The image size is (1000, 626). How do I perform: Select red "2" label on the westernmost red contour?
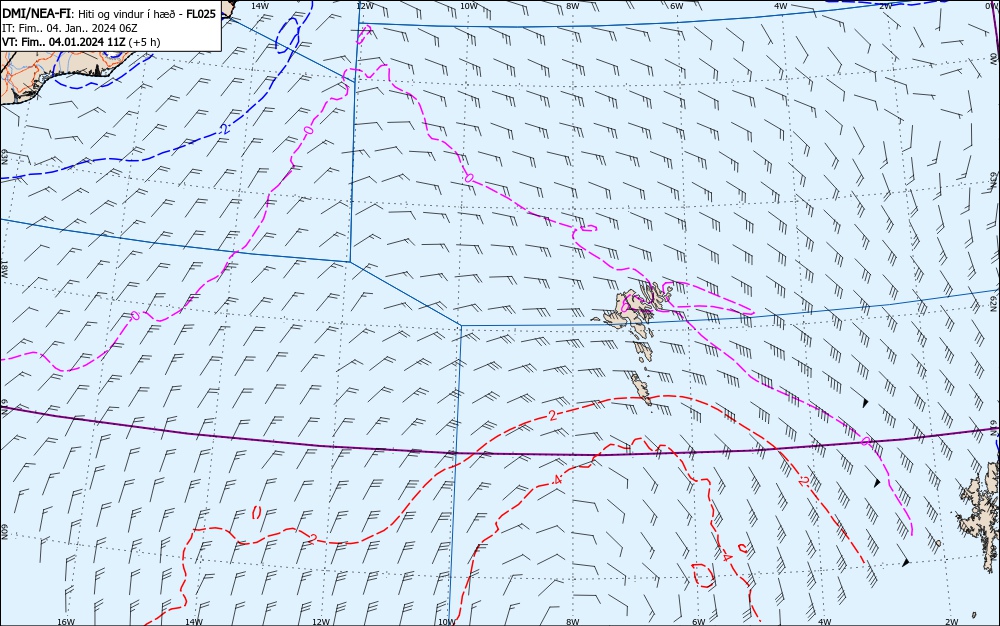tap(312, 538)
